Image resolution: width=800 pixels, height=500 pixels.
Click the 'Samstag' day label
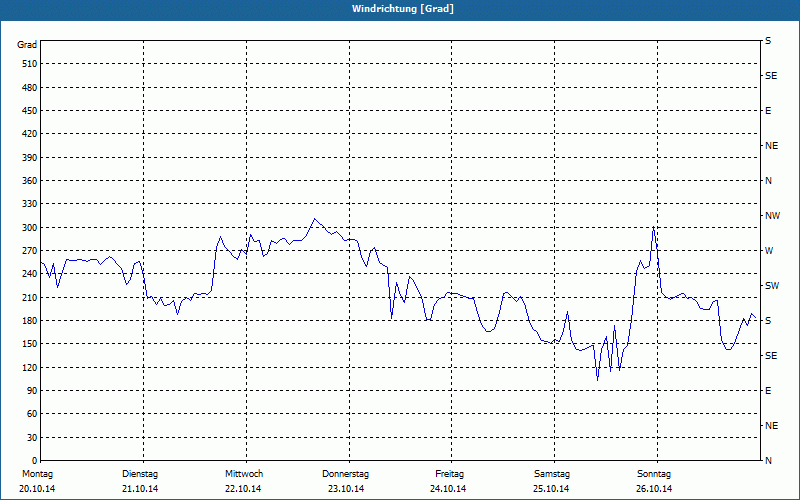(552, 474)
